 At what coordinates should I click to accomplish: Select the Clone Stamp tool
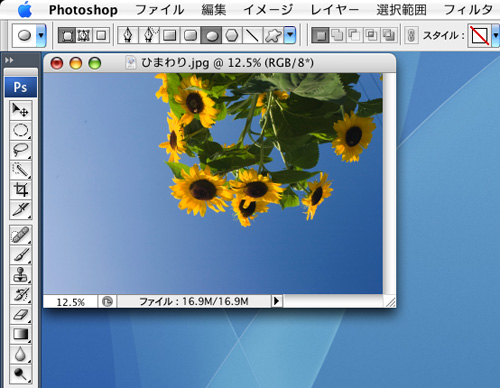point(21,275)
